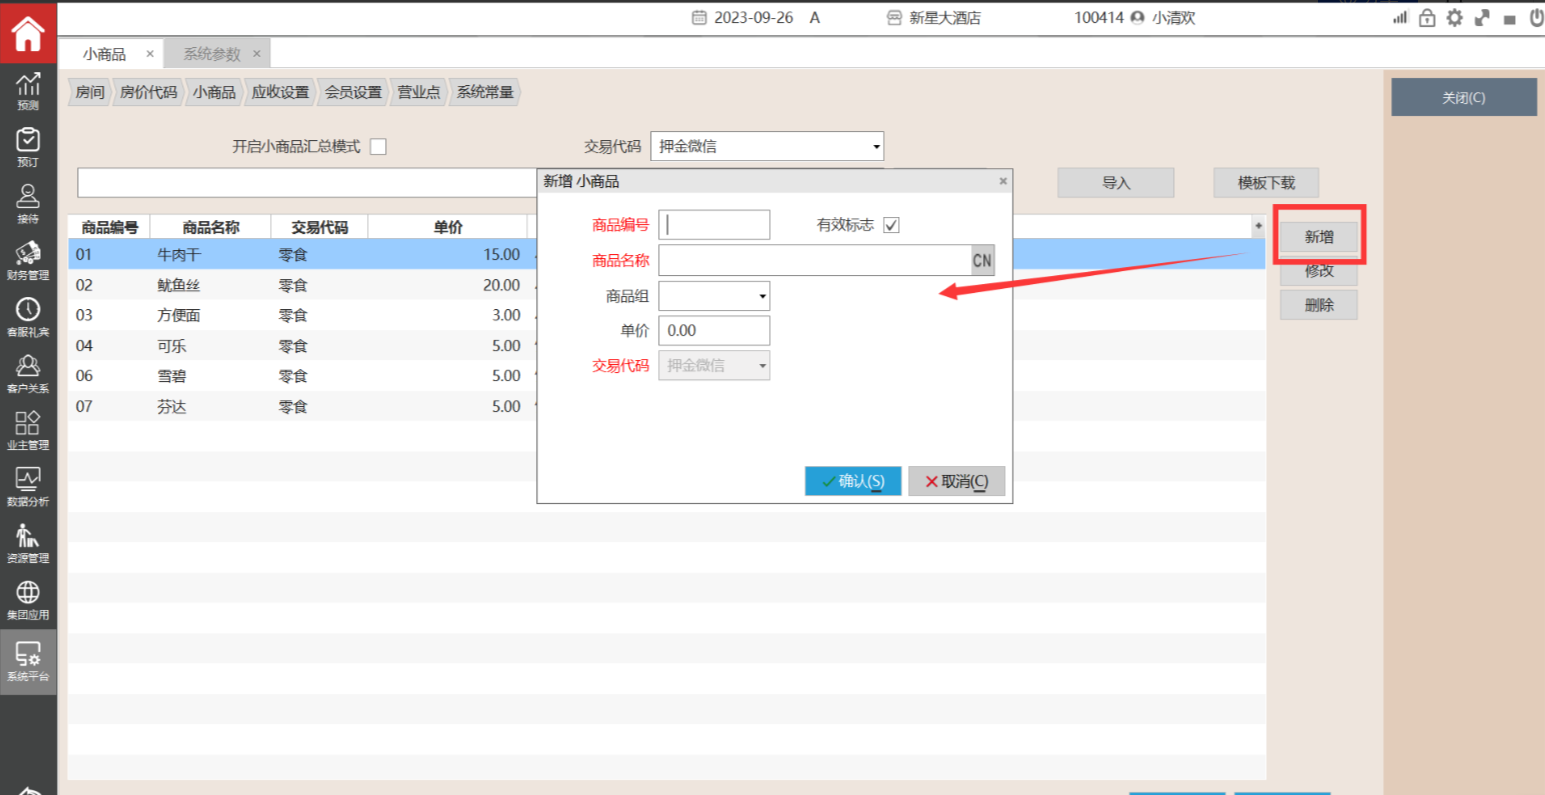Enable 开启小商品汇总模式 checkbox
The height and width of the screenshot is (795, 1545).
378,147
